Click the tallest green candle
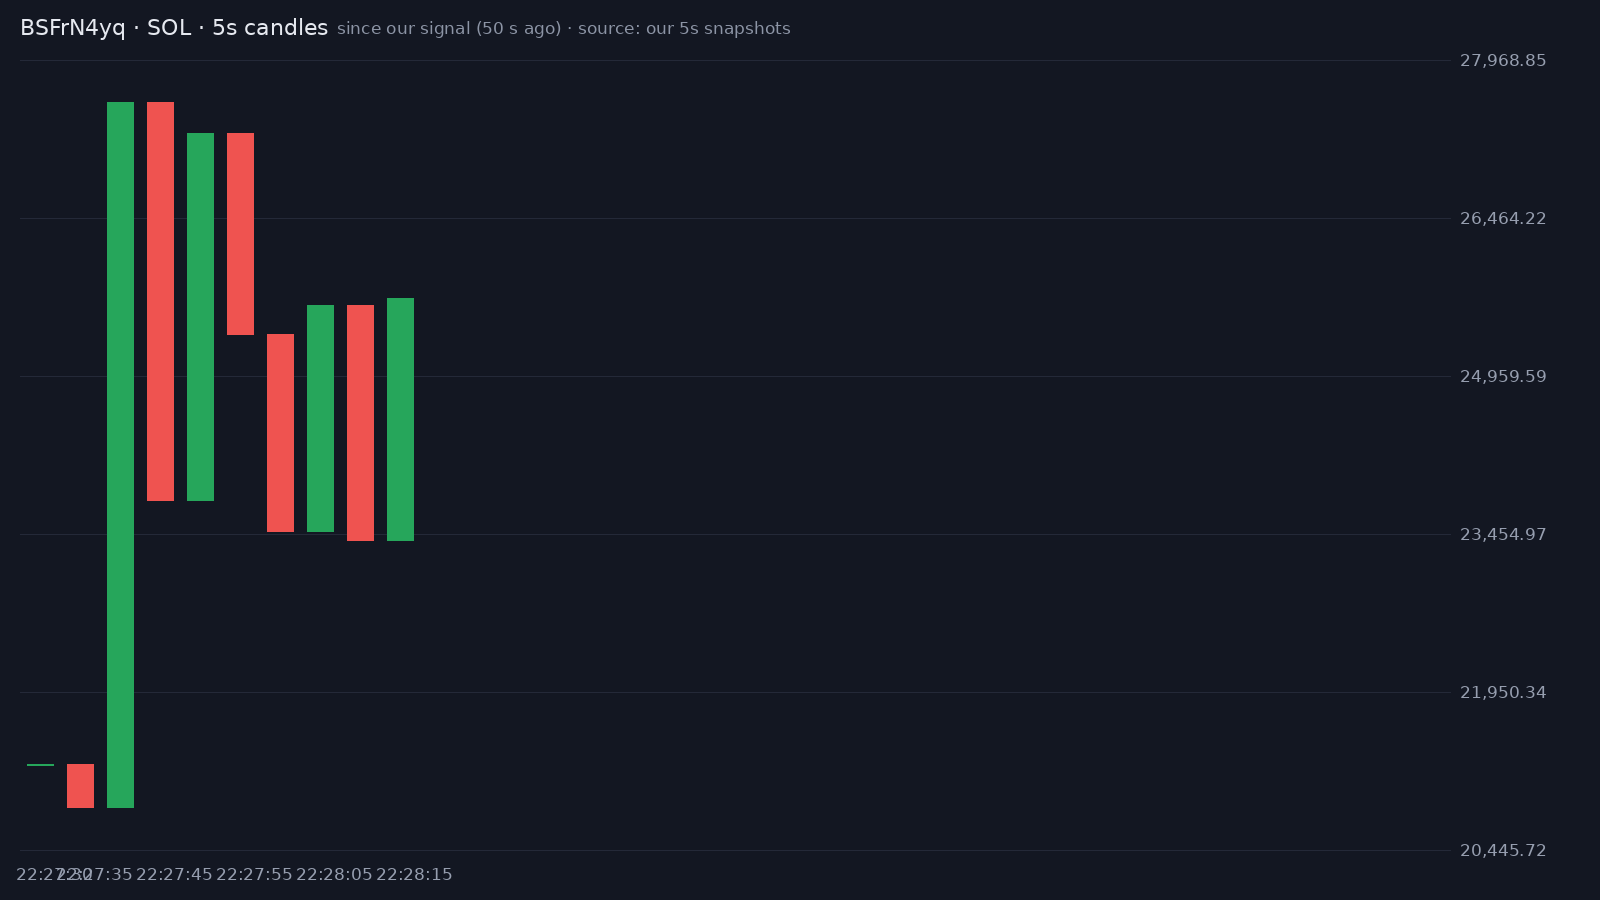 coord(120,455)
